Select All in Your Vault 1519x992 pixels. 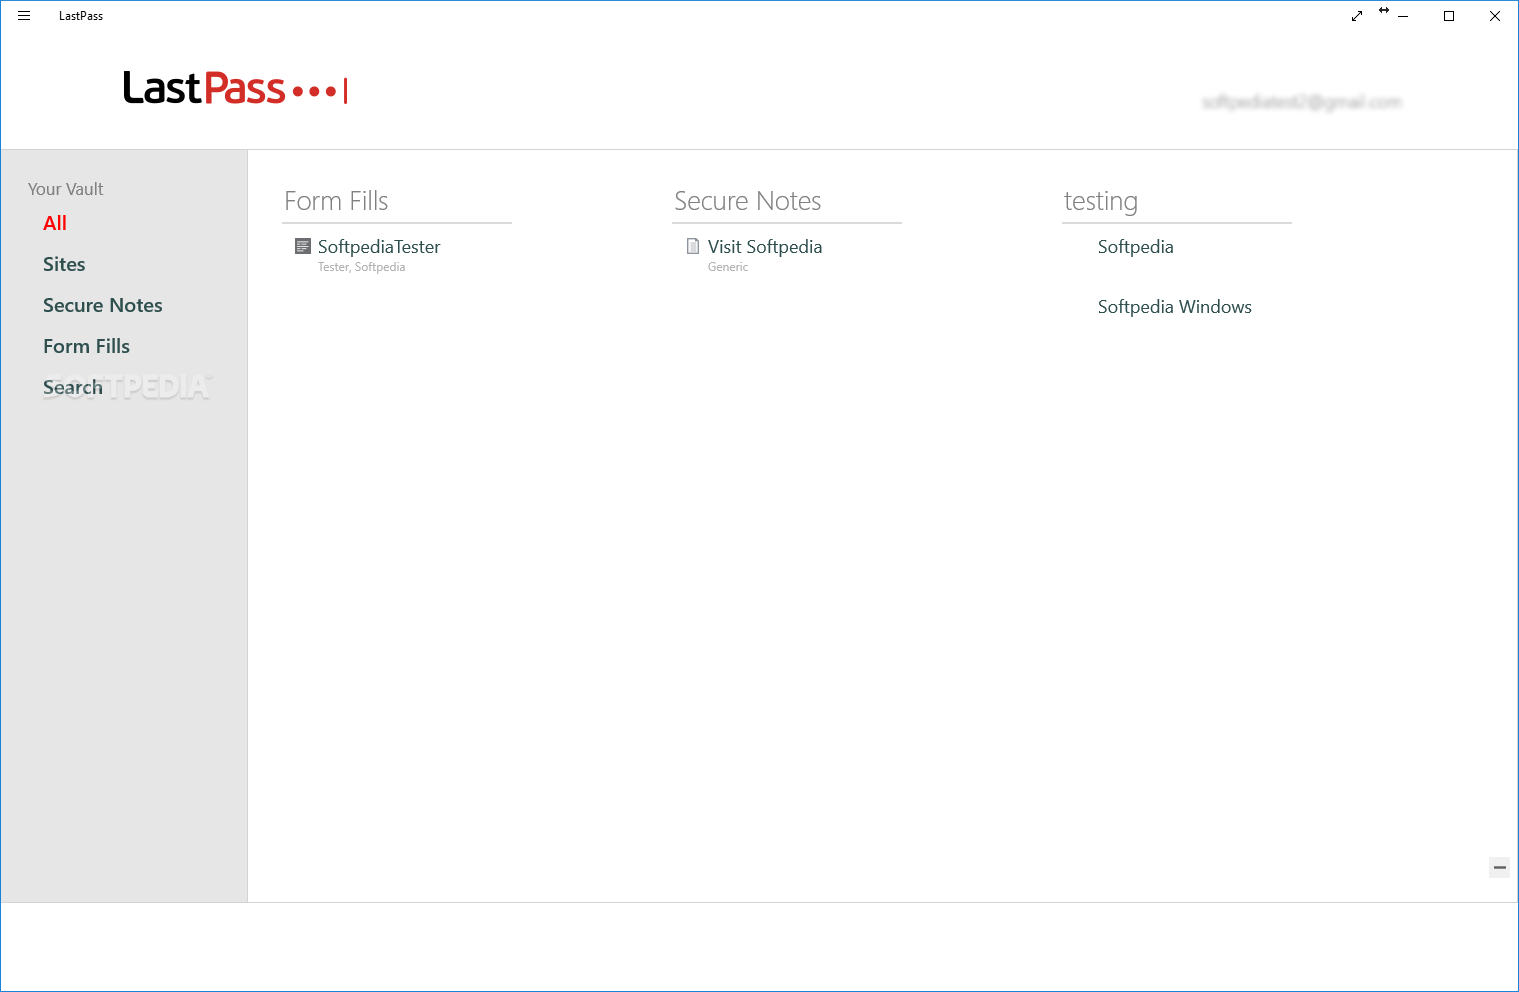55,223
